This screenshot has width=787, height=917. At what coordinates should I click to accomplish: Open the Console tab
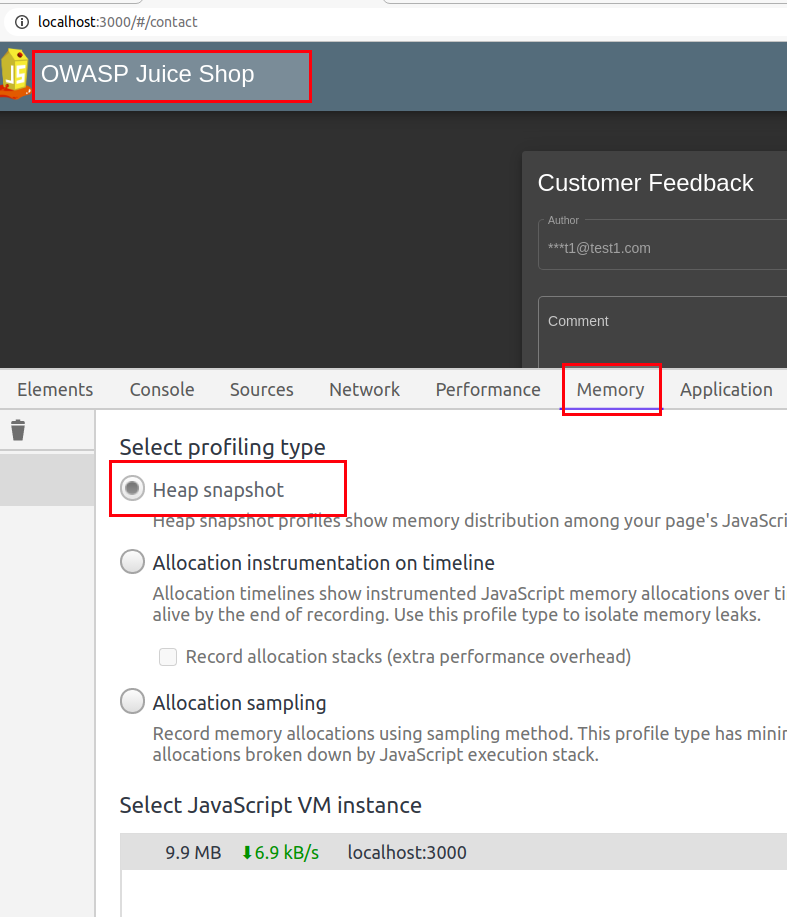click(162, 389)
